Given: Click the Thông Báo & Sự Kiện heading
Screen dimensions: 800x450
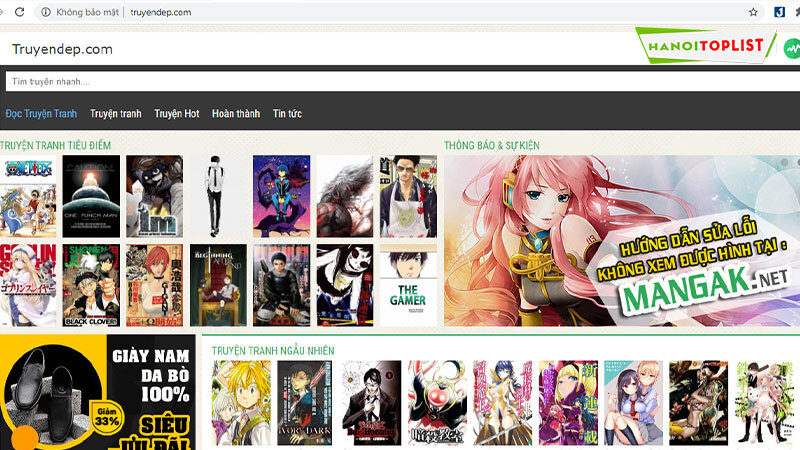Looking at the screenshot, I should tap(492, 145).
